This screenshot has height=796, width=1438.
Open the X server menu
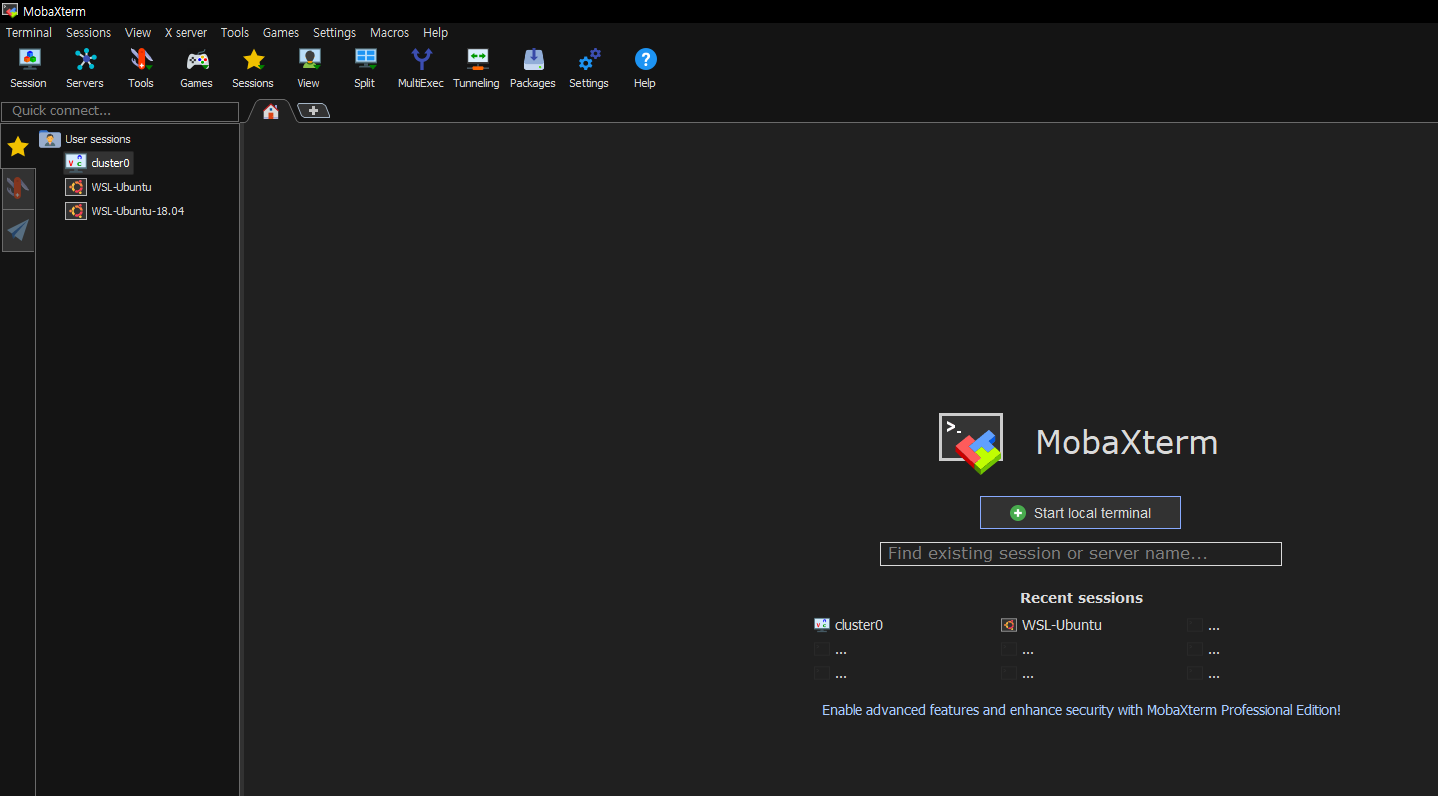pos(186,33)
